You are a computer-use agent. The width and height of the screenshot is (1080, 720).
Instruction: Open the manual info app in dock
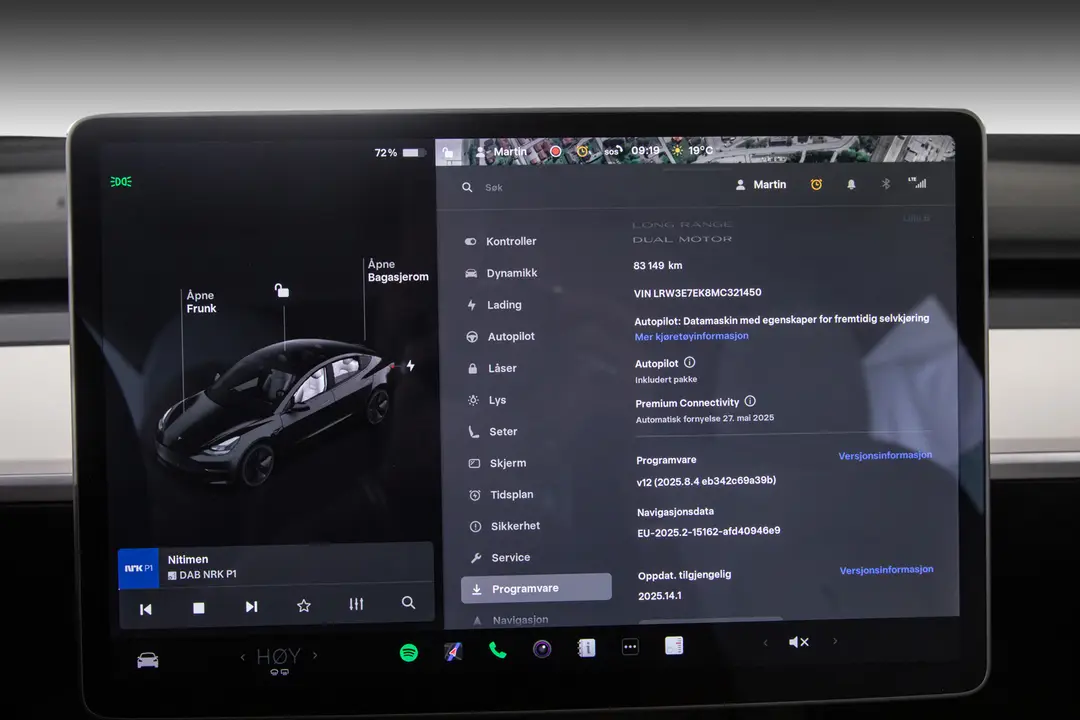(x=586, y=648)
